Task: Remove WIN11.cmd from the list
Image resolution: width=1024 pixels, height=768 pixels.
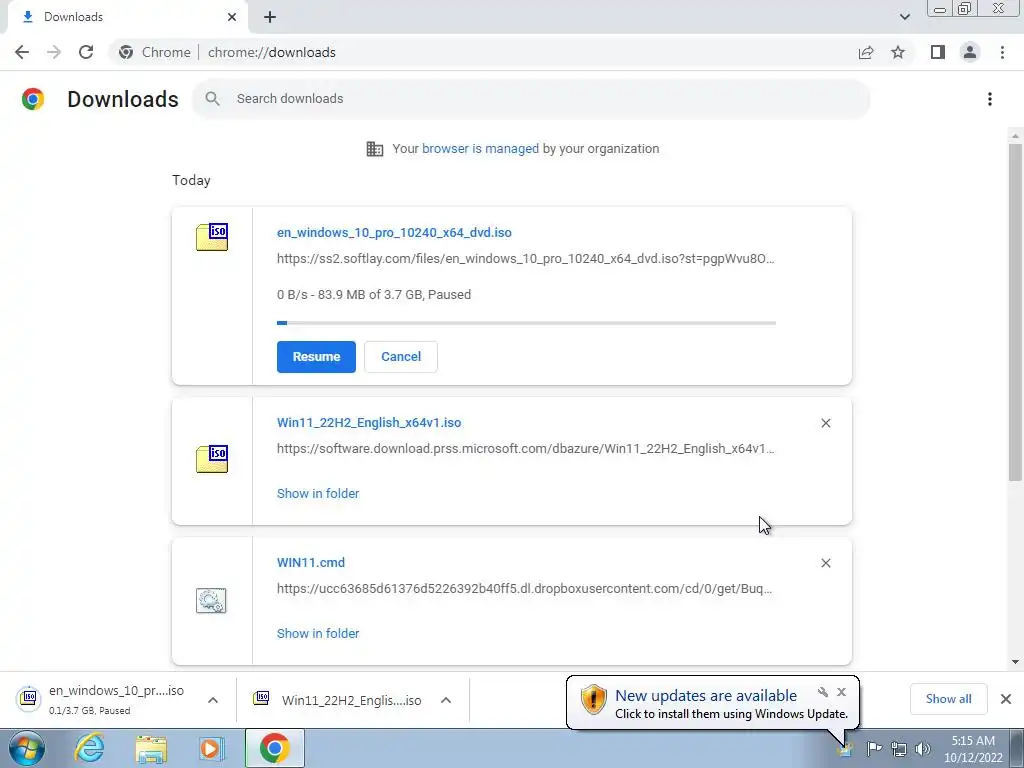Action: 825,563
